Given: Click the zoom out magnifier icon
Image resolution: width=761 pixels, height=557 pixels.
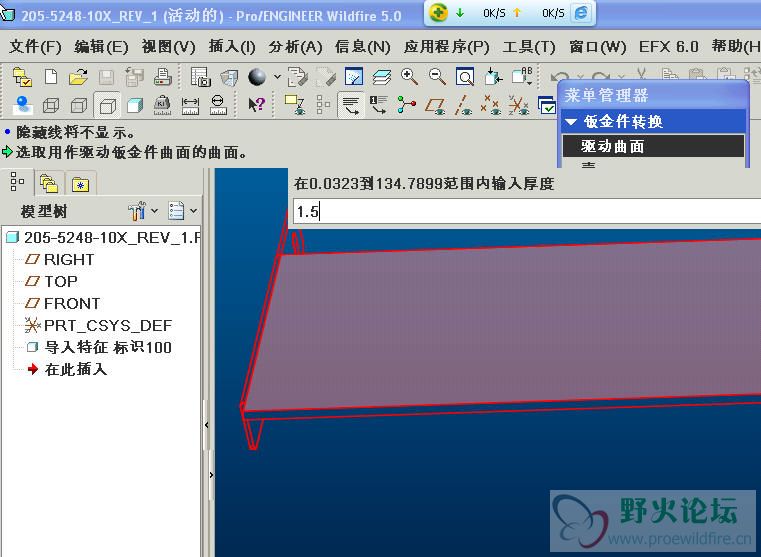Looking at the screenshot, I should [437, 77].
